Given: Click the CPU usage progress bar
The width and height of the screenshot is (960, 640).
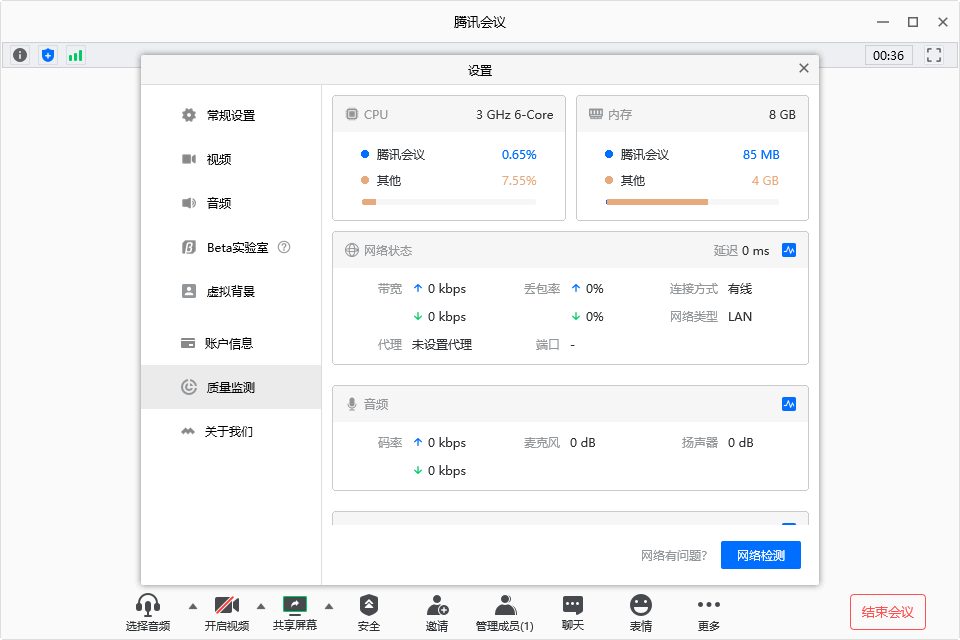Looking at the screenshot, I should tap(449, 202).
